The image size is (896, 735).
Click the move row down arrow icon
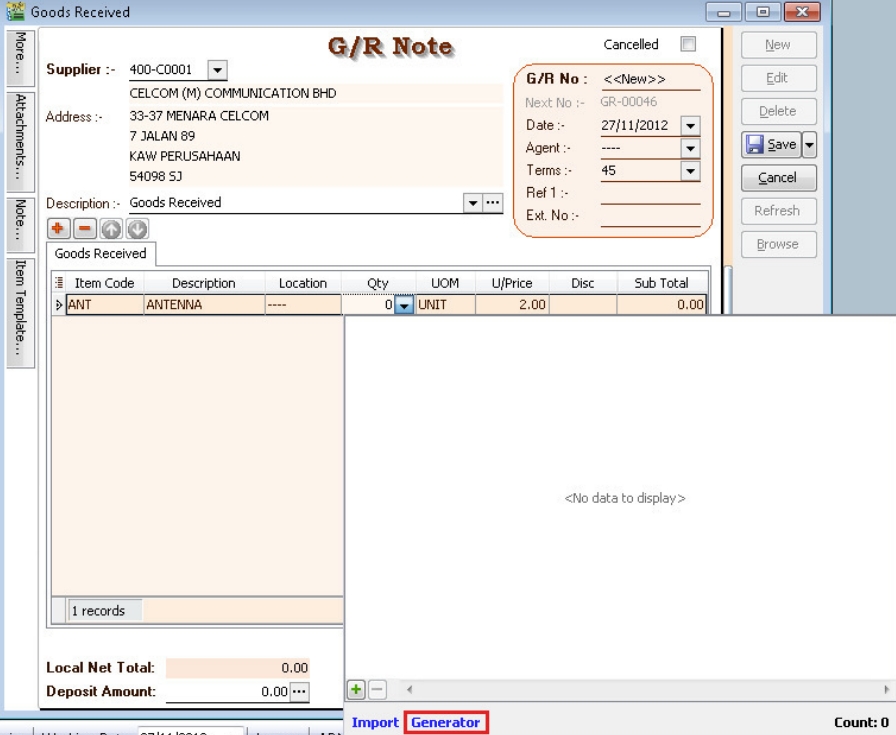pos(120,227)
